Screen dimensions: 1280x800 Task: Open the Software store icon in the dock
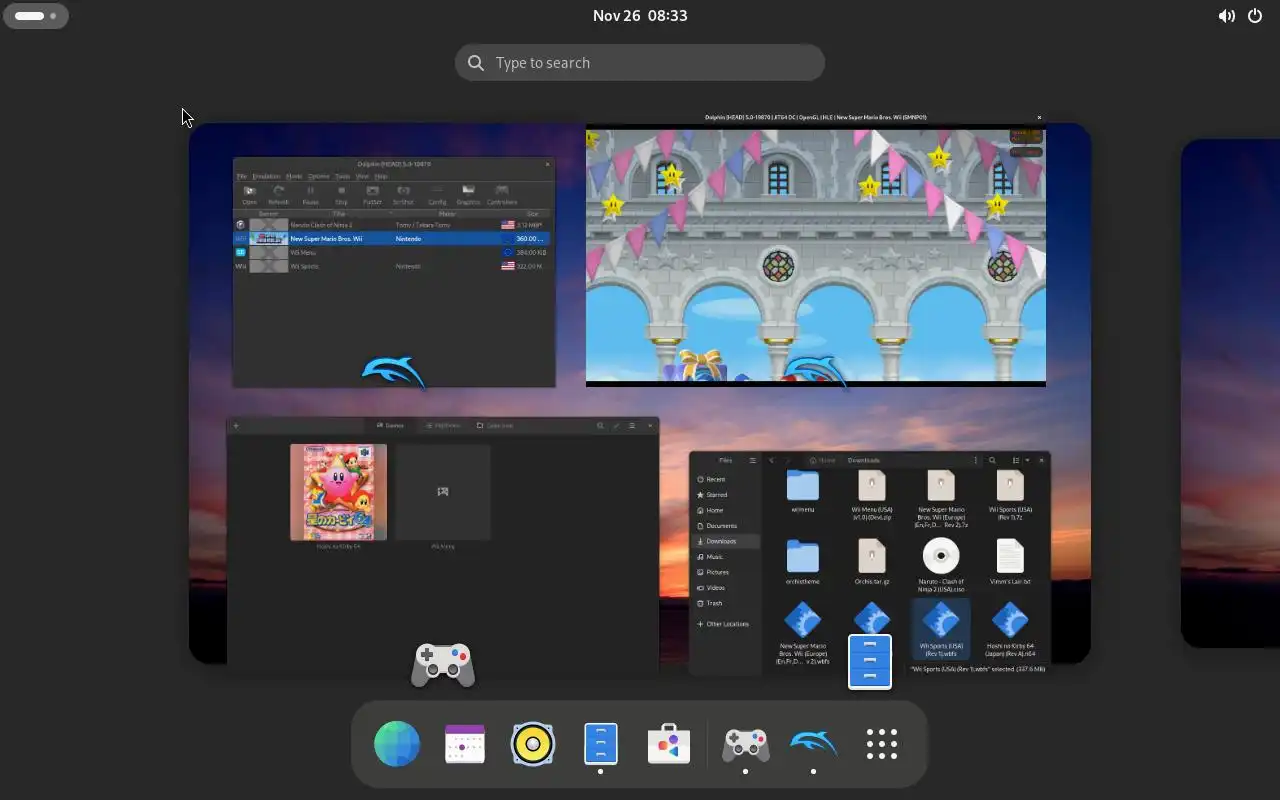click(x=669, y=744)
